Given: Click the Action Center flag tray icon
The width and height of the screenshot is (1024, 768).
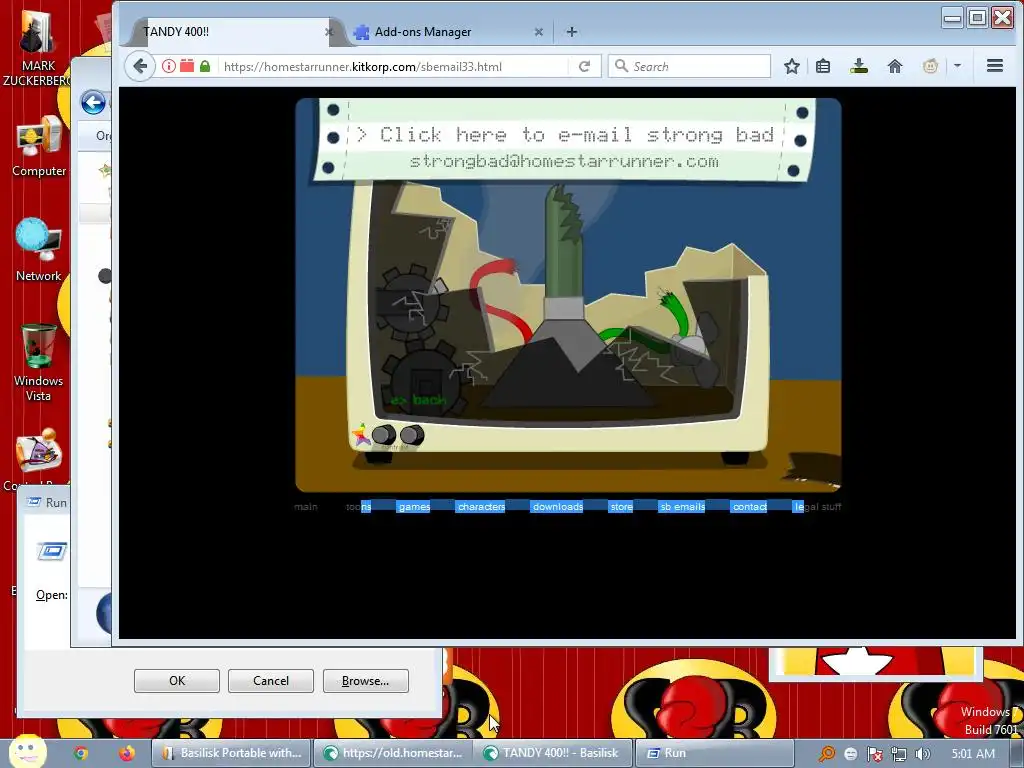Looking at the screenshot, I should [x=874, y=754].
